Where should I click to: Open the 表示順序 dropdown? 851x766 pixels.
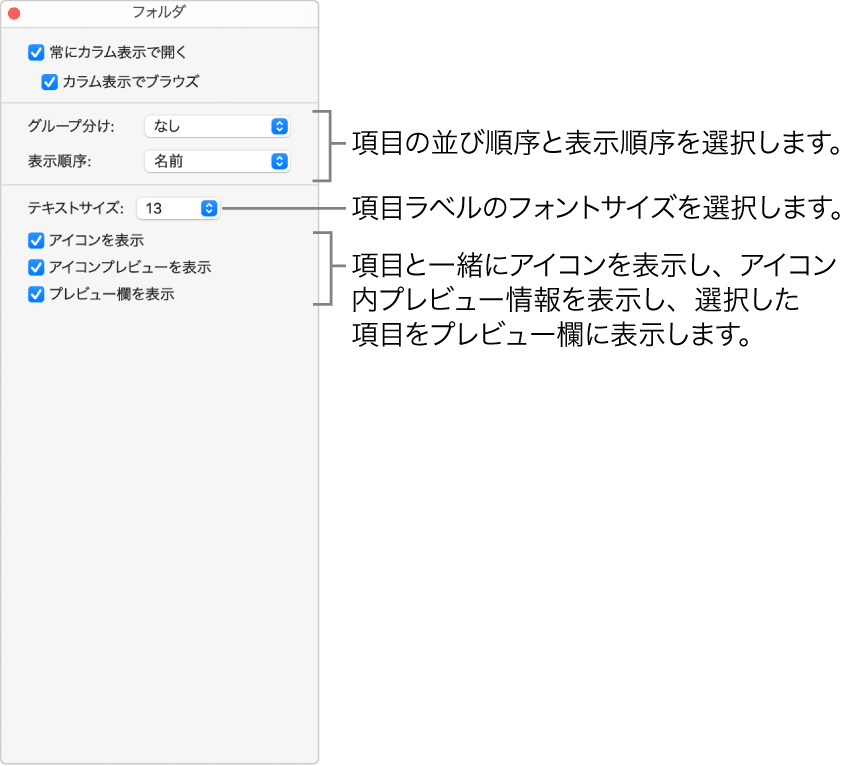click(x=217, y=161)
